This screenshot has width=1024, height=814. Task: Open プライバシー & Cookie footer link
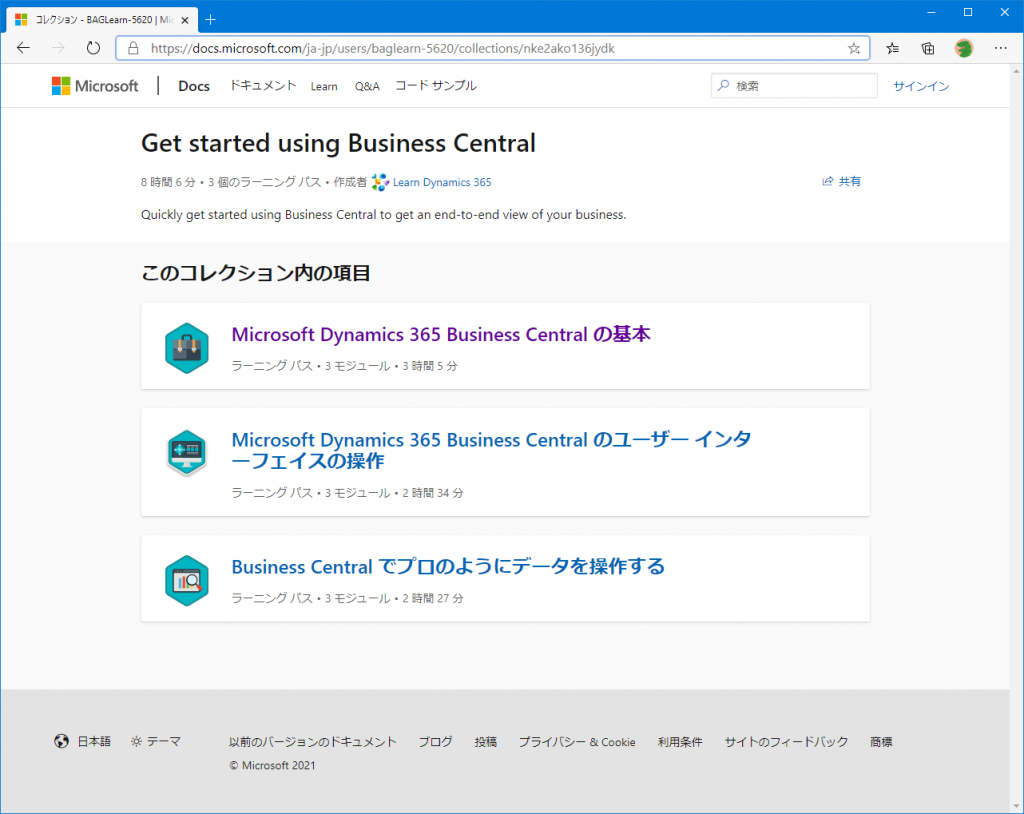577,742
